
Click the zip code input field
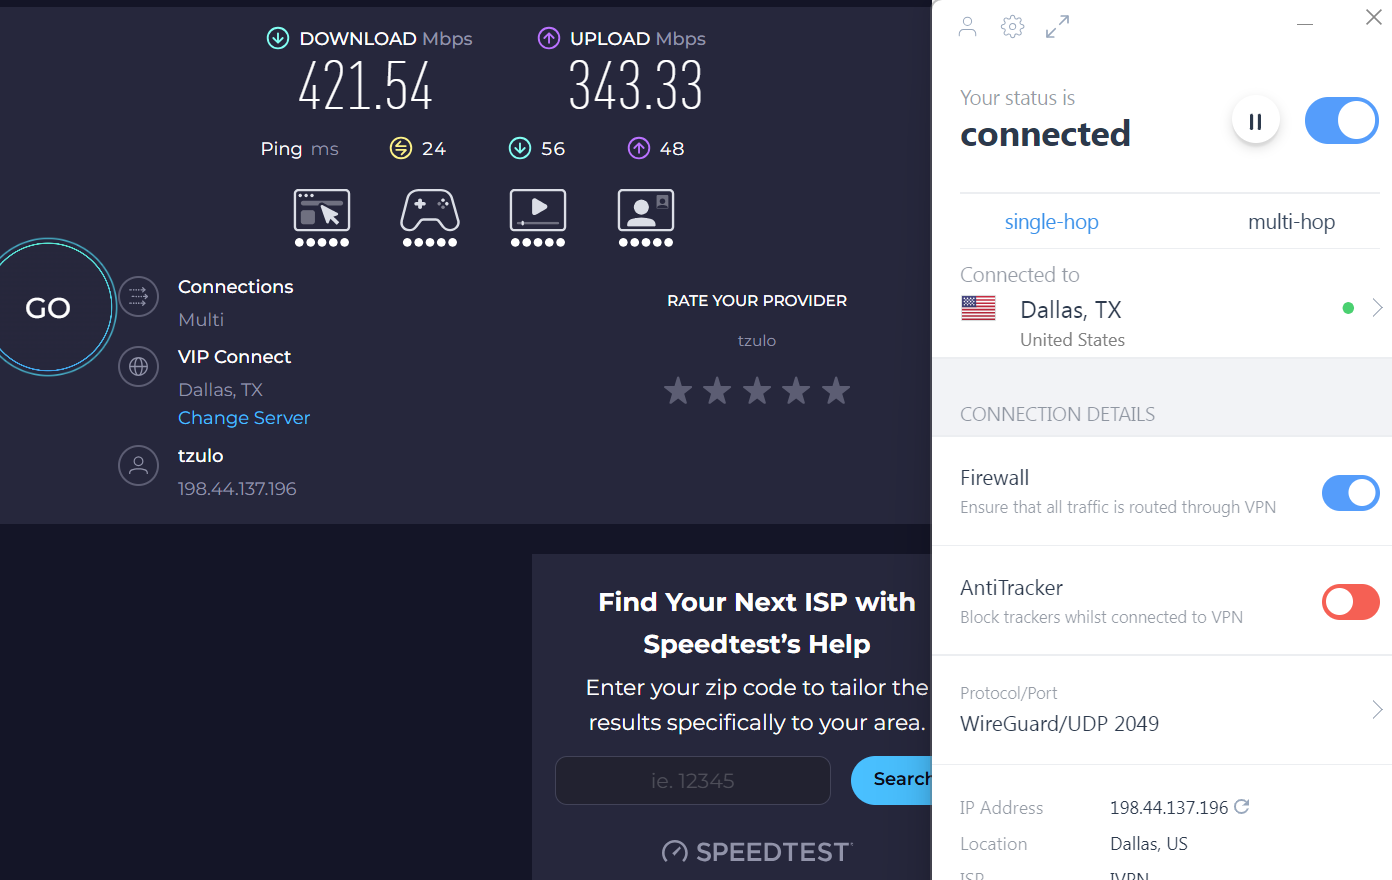(x=693, y=780)
